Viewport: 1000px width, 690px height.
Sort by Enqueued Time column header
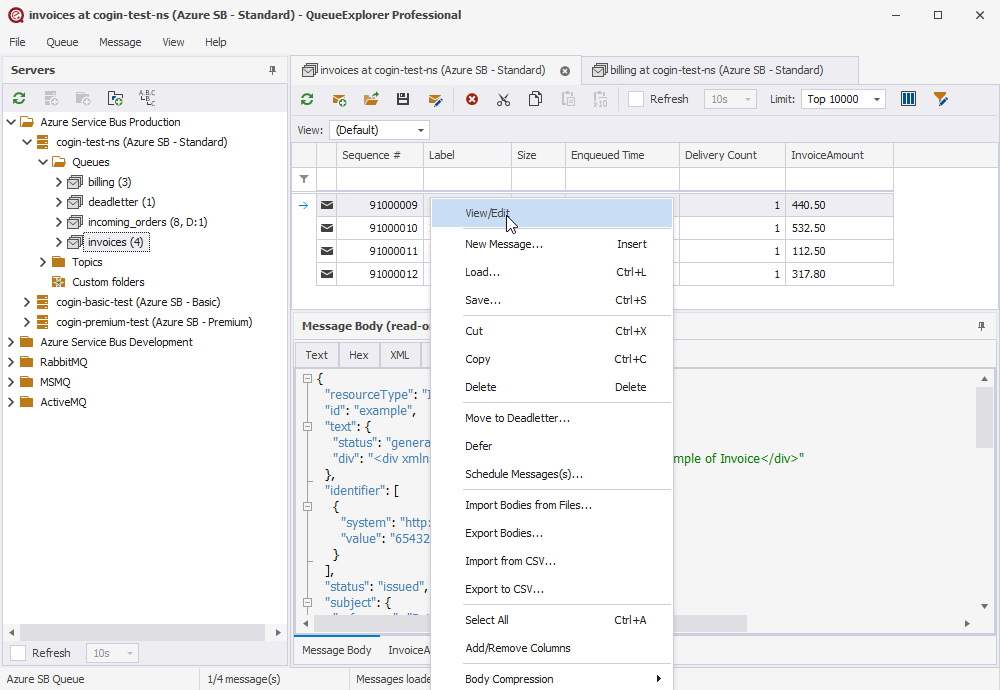[622, 155]
